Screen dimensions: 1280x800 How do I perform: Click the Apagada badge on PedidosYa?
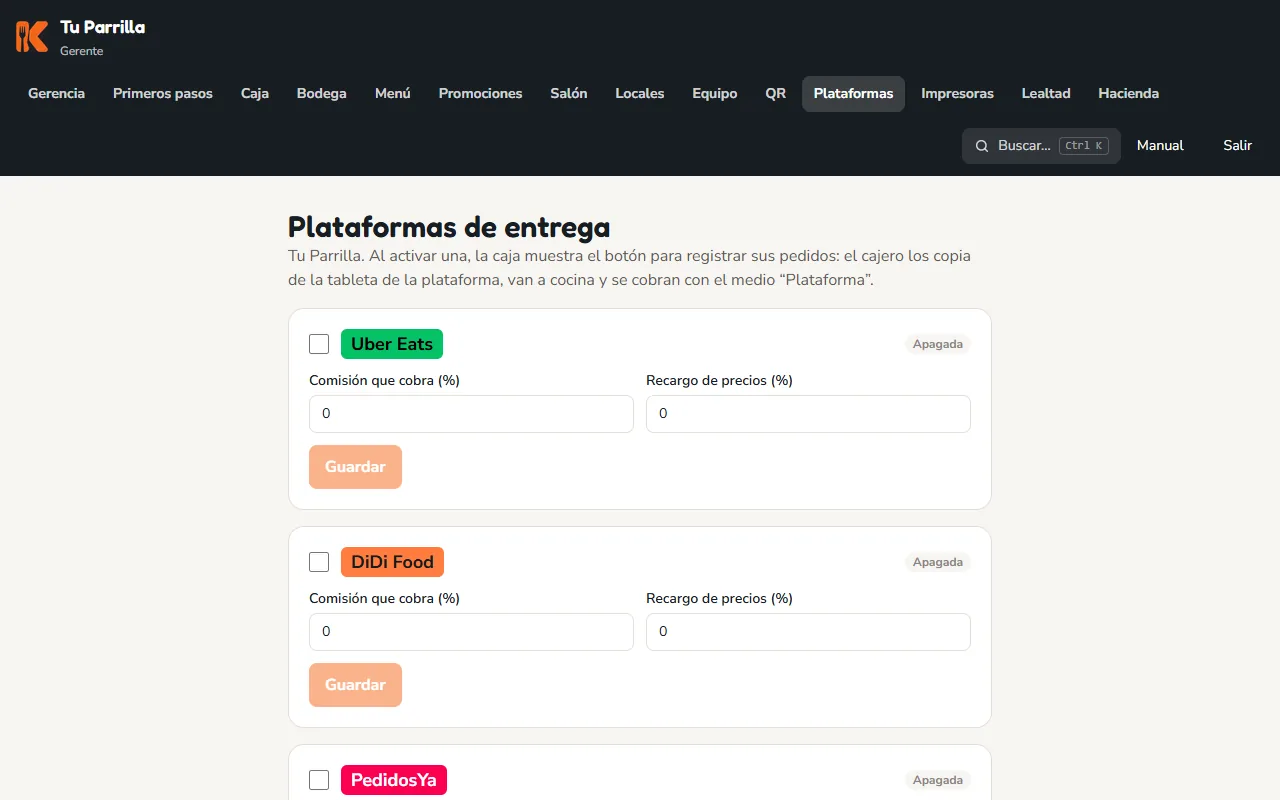(938, 780)
